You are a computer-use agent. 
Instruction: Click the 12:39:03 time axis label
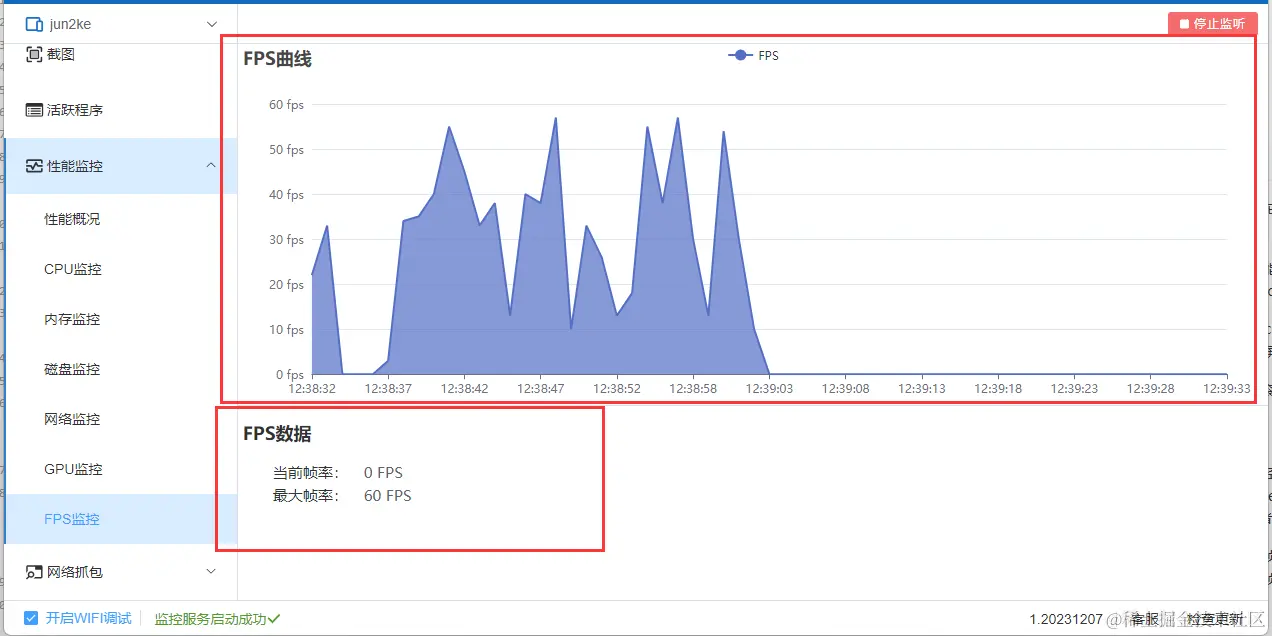coord(769,389)
